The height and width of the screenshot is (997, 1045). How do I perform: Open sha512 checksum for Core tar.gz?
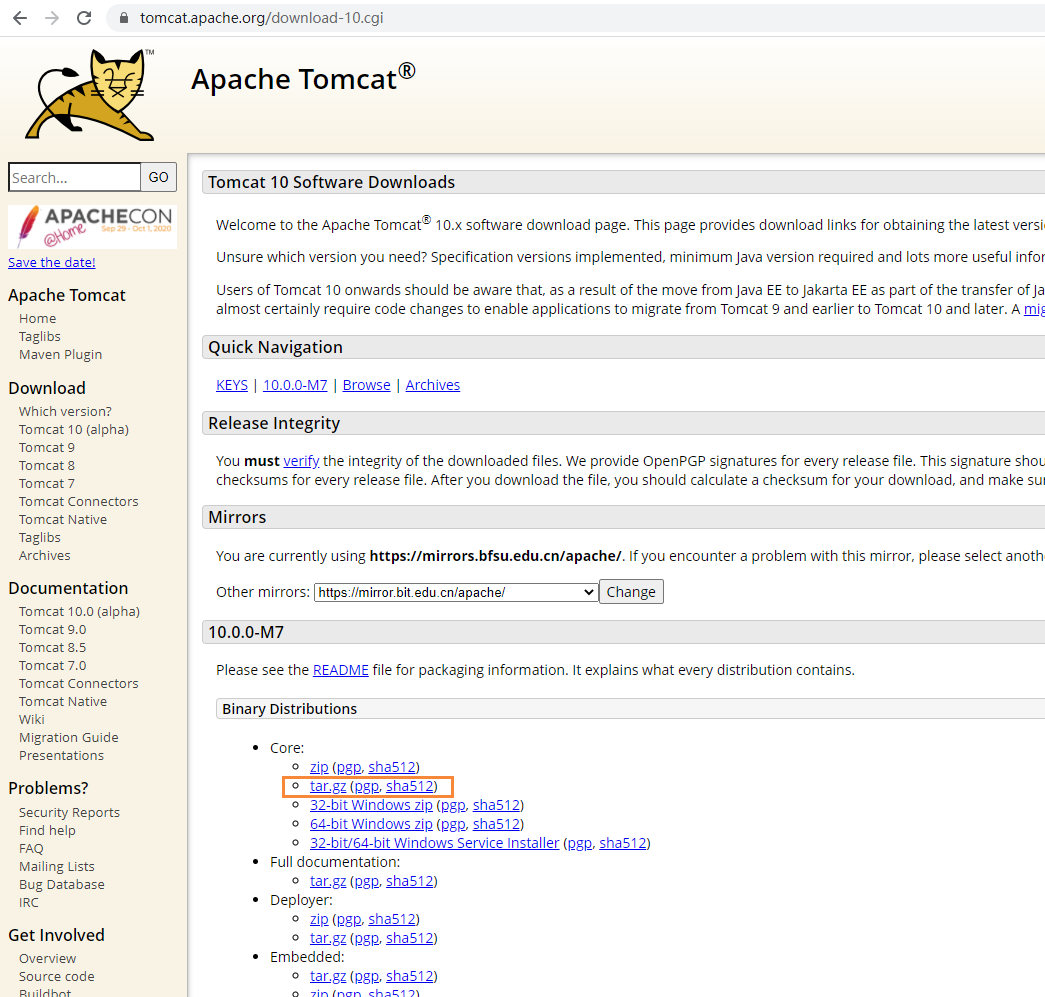(410, 786)
